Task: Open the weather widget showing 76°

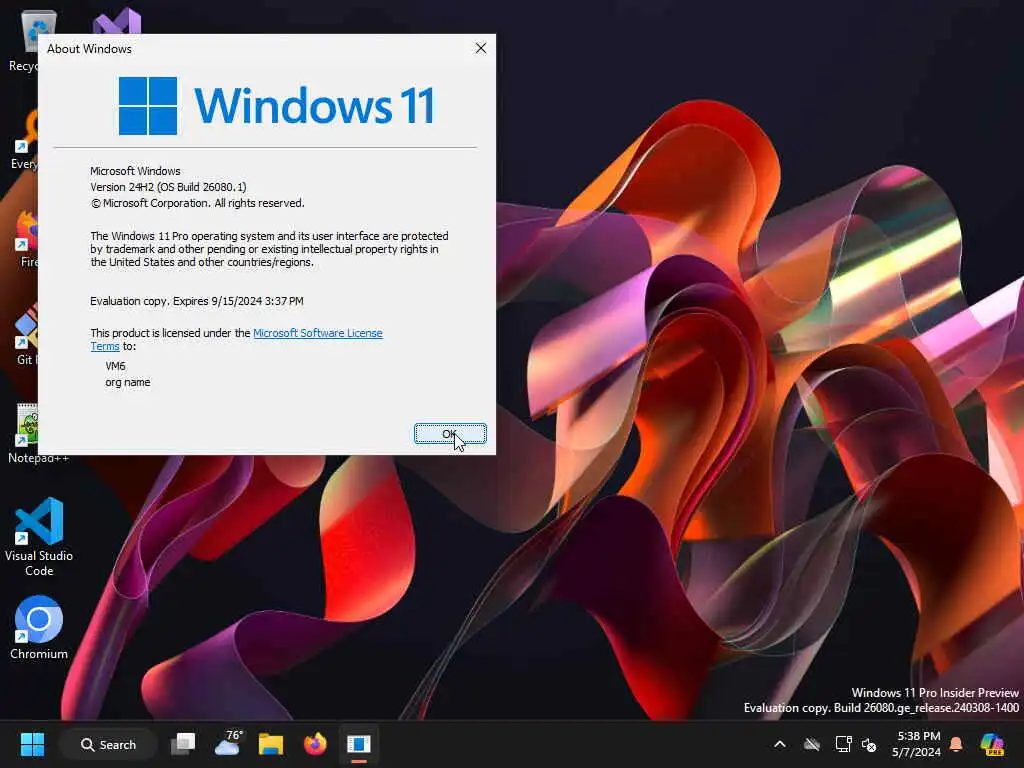Action: click(x=227, y=744)
